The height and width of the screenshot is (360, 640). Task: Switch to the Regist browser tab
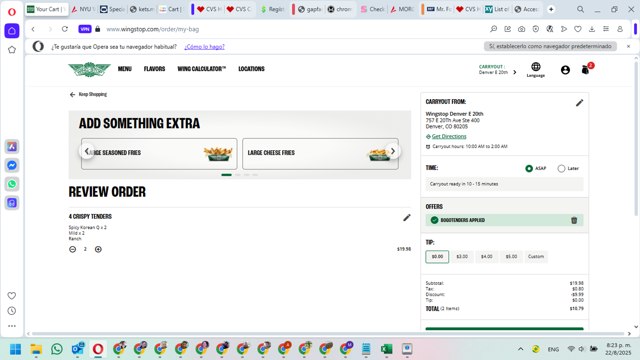click(273, 9)
